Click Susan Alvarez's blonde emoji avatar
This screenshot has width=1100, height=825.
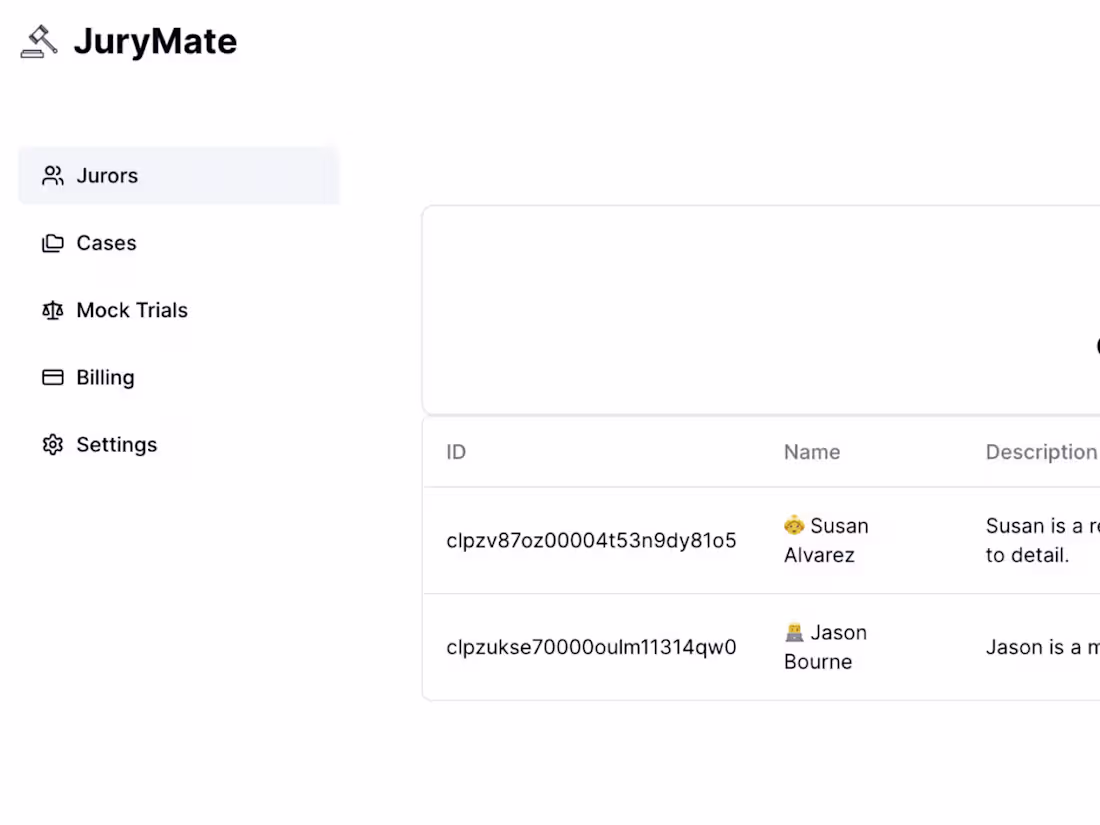(x=793, y=525)
